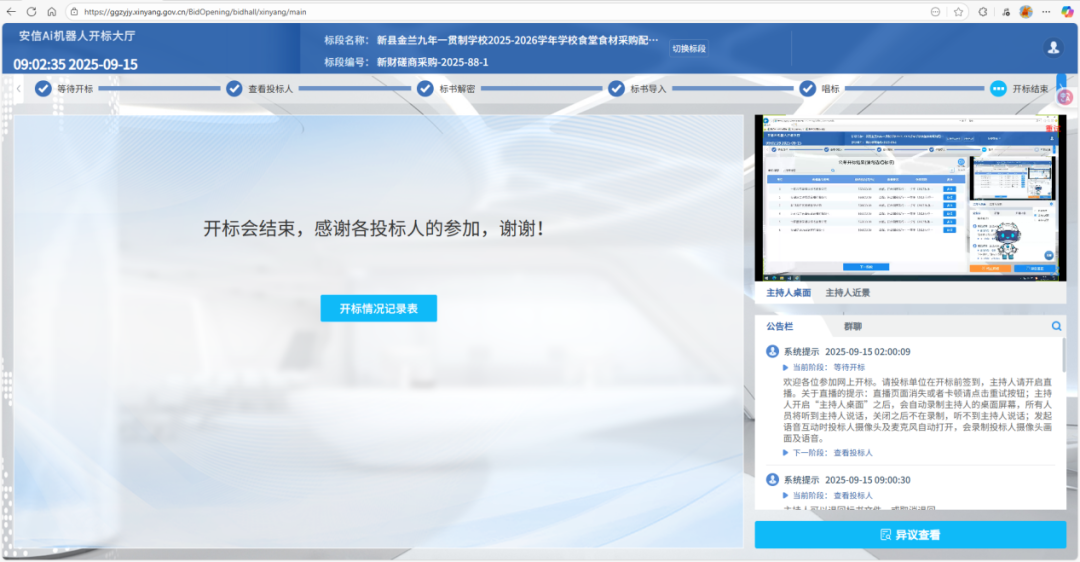Collapse steps with left chevron arrow
Image resolution: width=1080 pixels, height=562 pixels.
(x=19, y=89)
